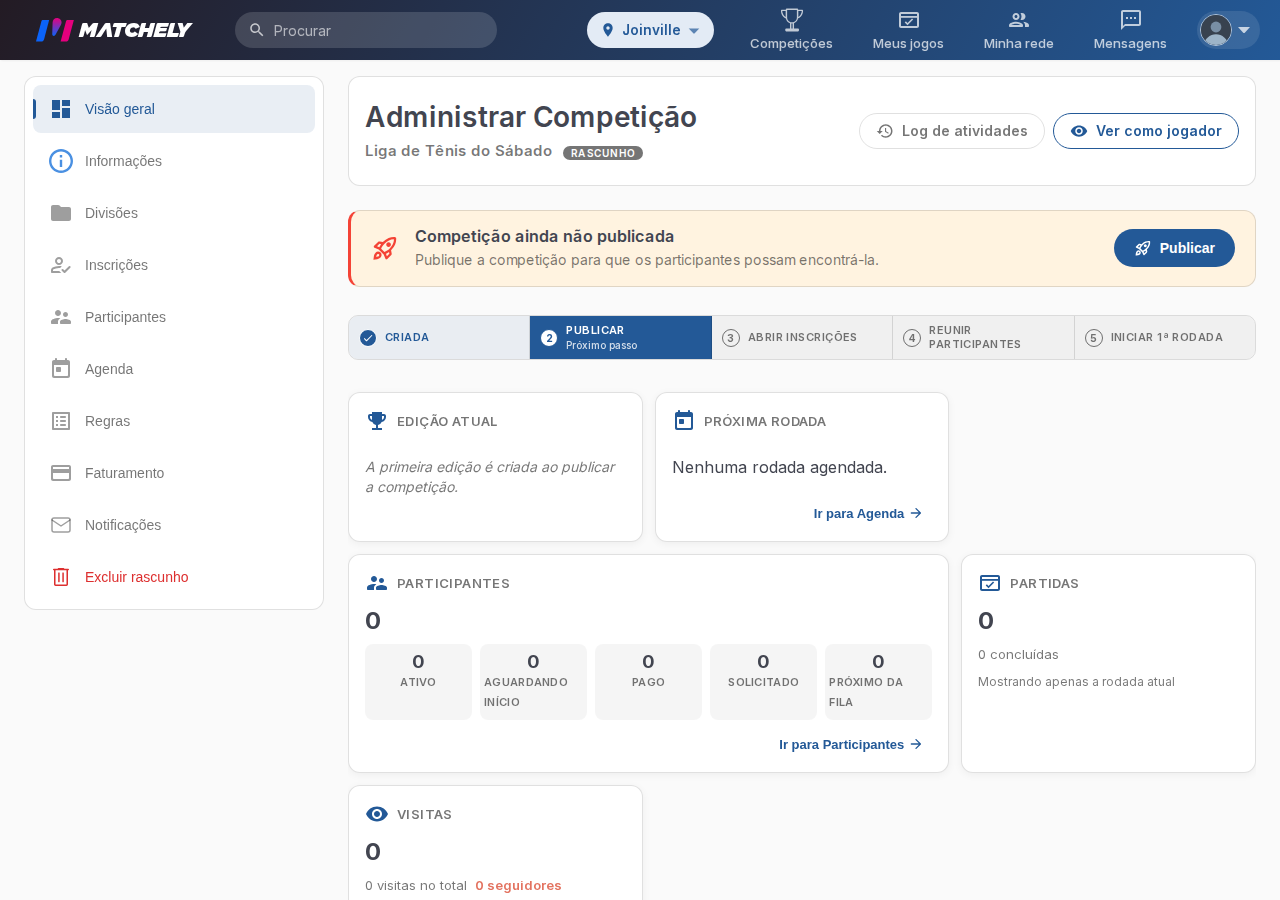1280x900 pixels.
Task: Select the Abrir inscrições step
Action: pos(802,338)
